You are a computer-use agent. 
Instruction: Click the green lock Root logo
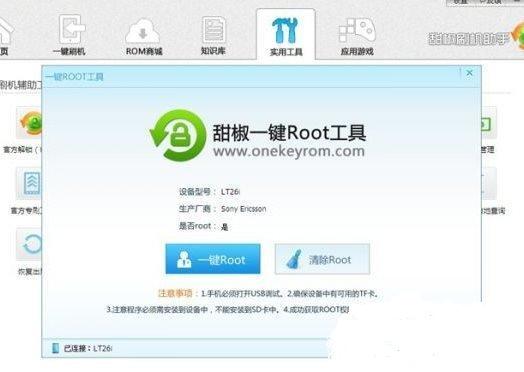pyautogui.click(x=178, y=135)
